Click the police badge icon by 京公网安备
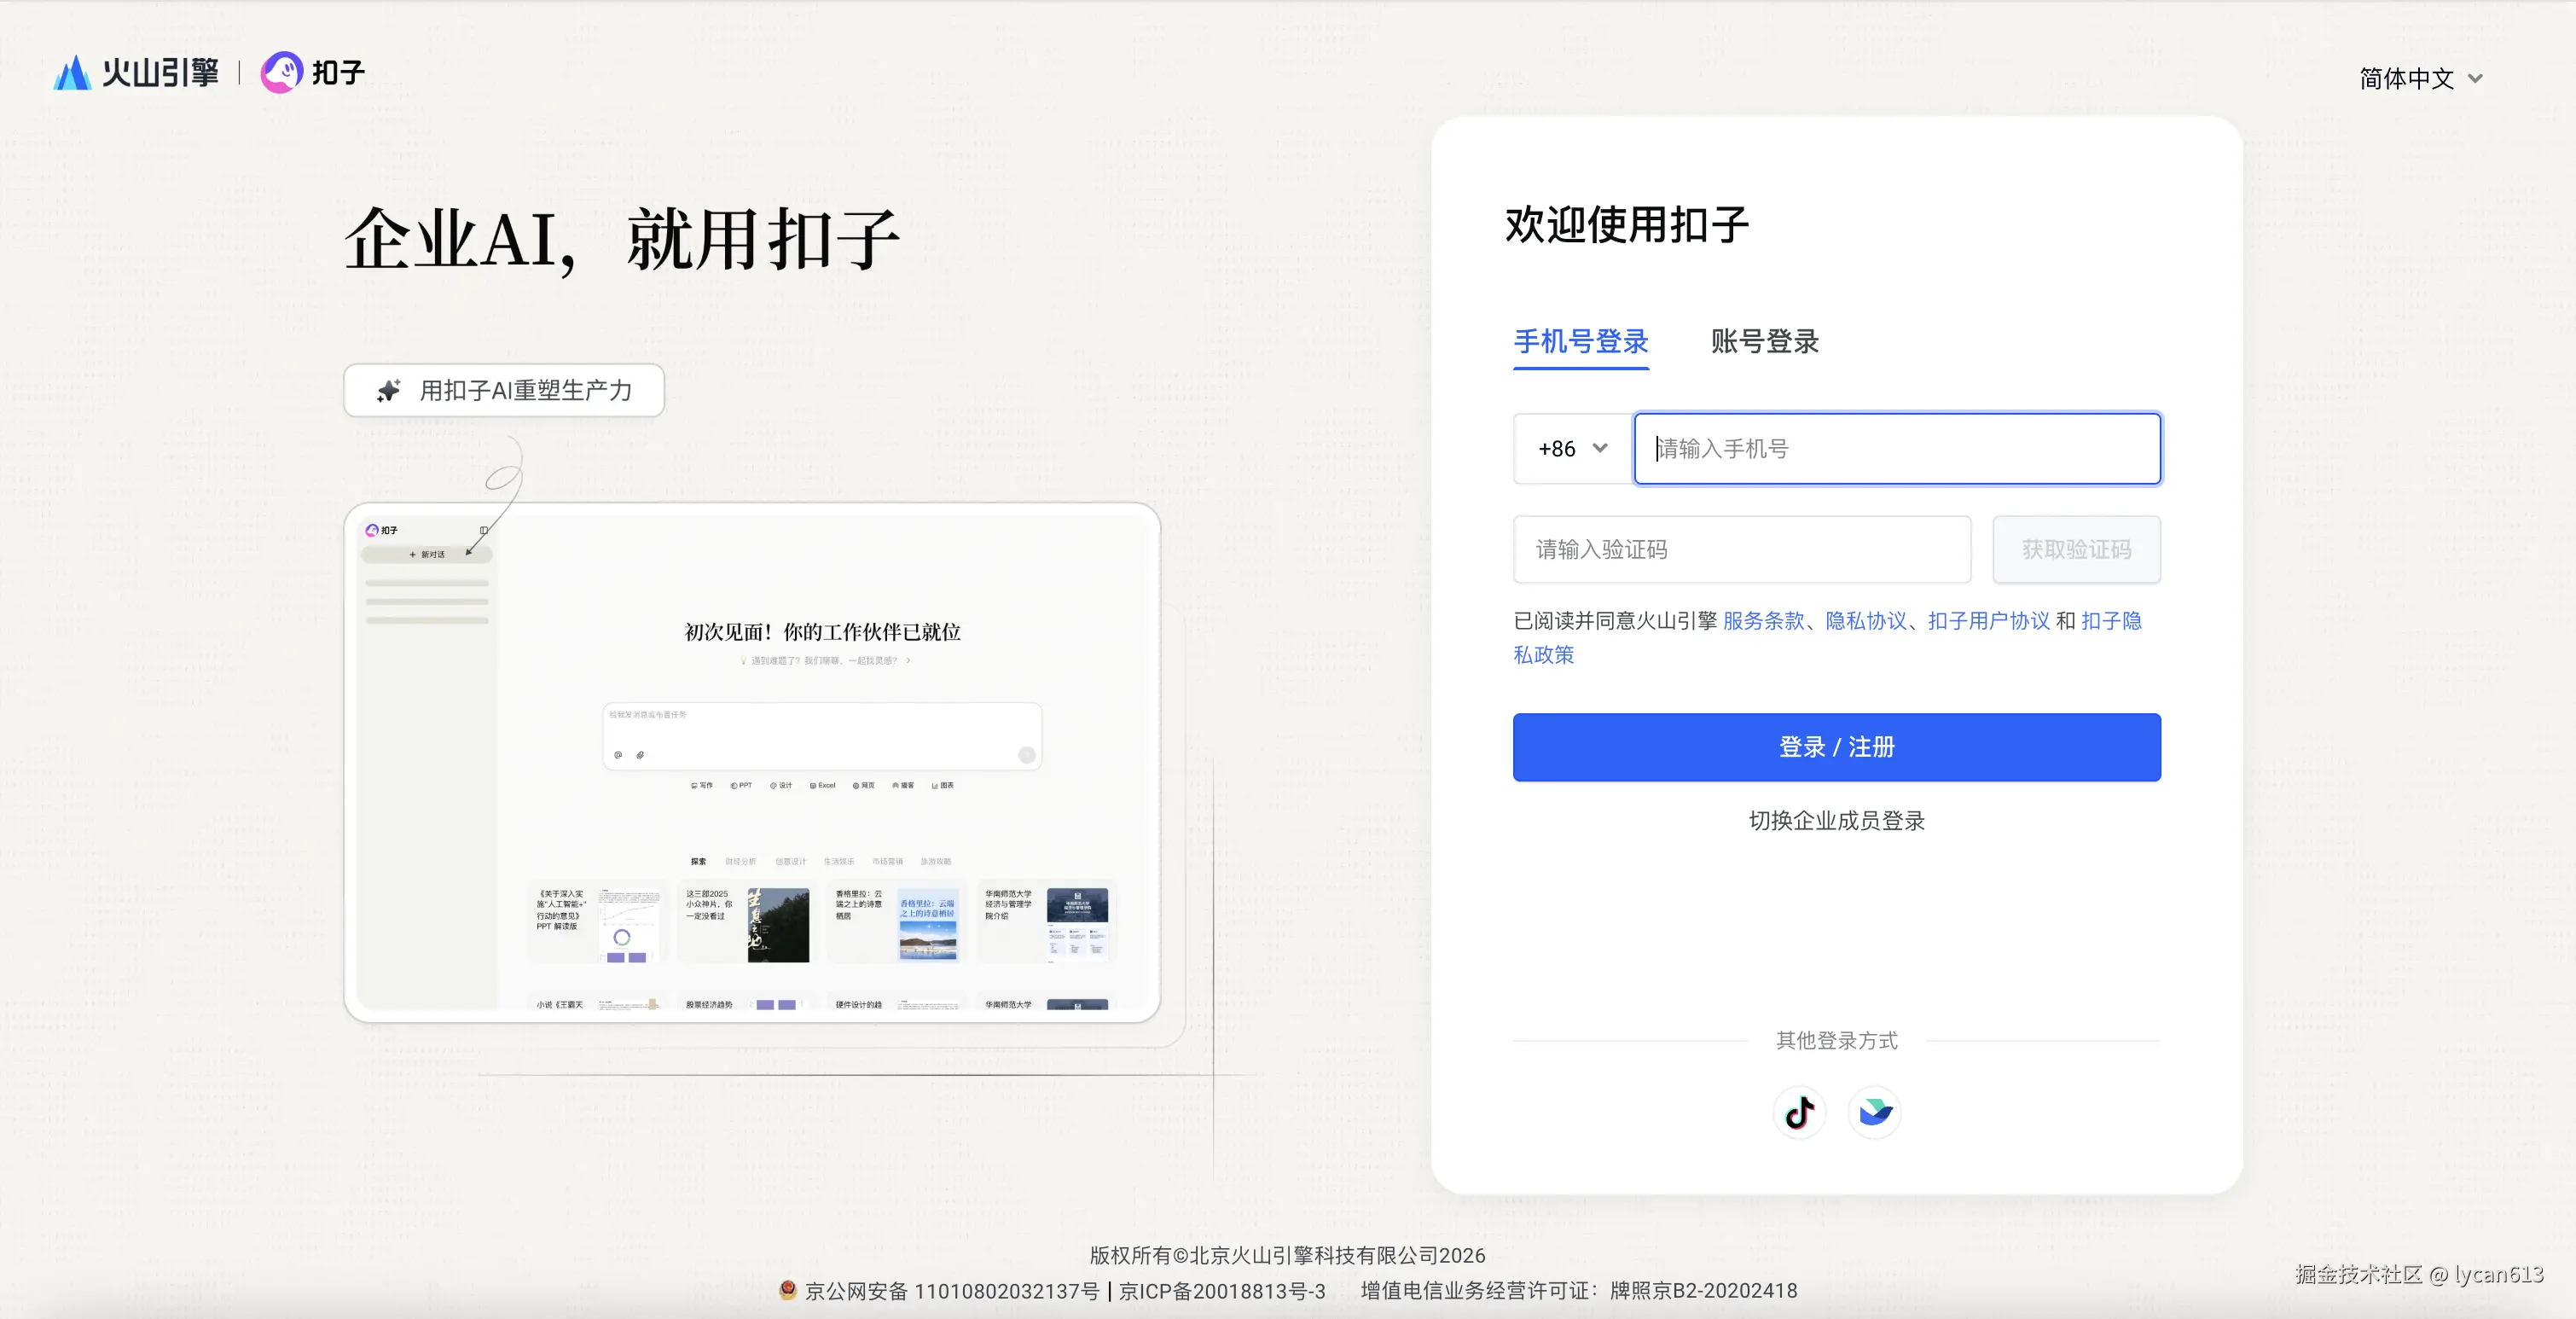2576x1319 pixels. pyautogui.click(x=788, y=1290)
